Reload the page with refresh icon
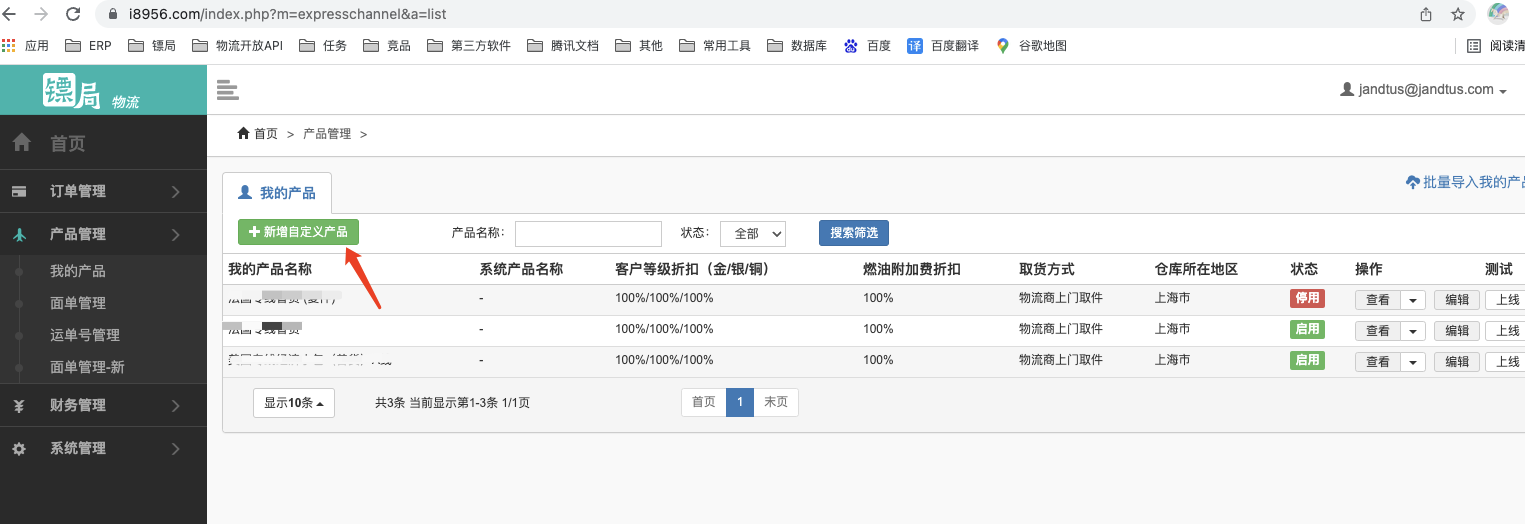1525x524 pixels. coord(73,14)
